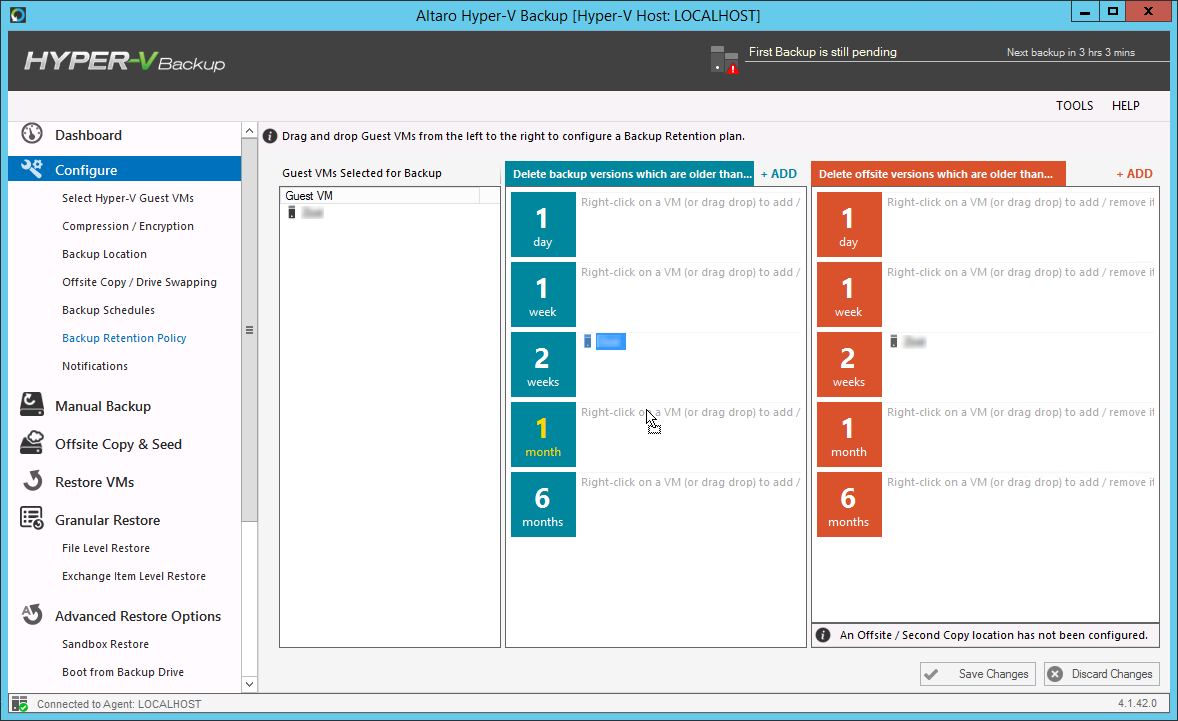Screen dimensions: 1178x721
Task: Select blue 1 month retention tile
Action: click(543, 434)
